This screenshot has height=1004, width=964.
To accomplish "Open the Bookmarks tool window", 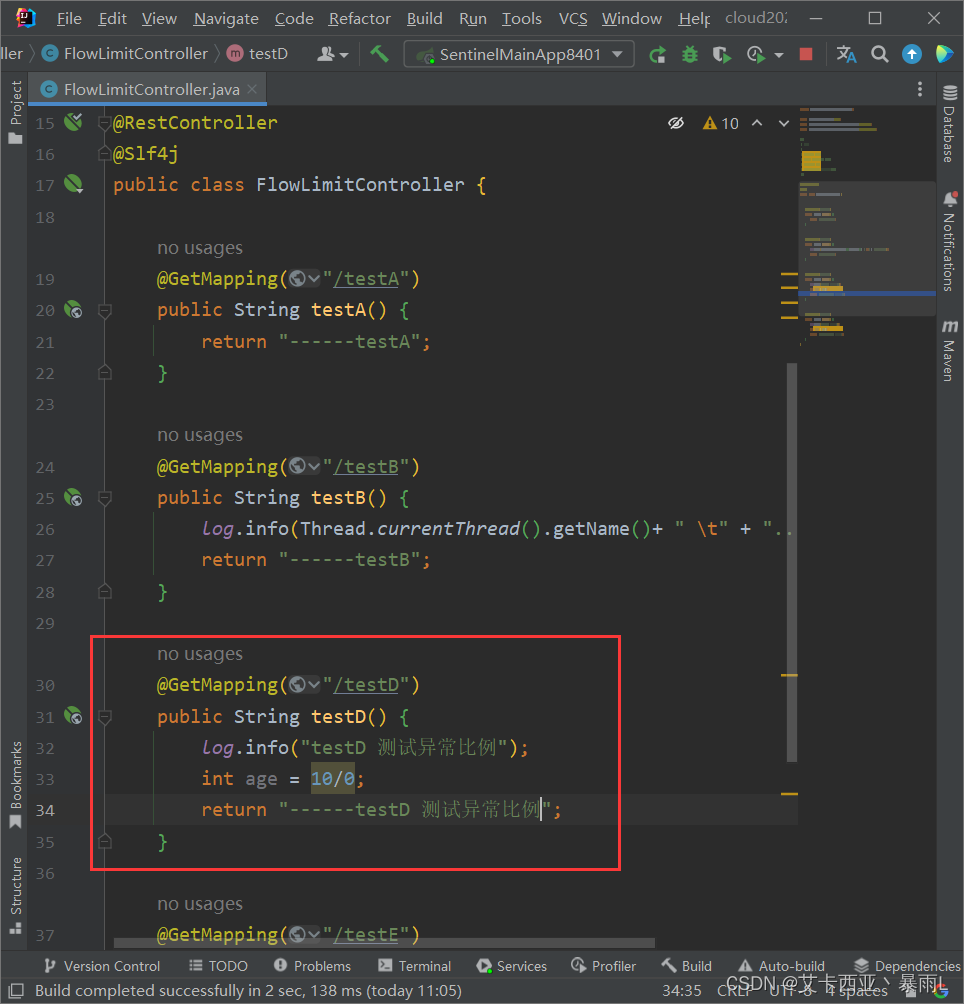I will coord(15,784).
